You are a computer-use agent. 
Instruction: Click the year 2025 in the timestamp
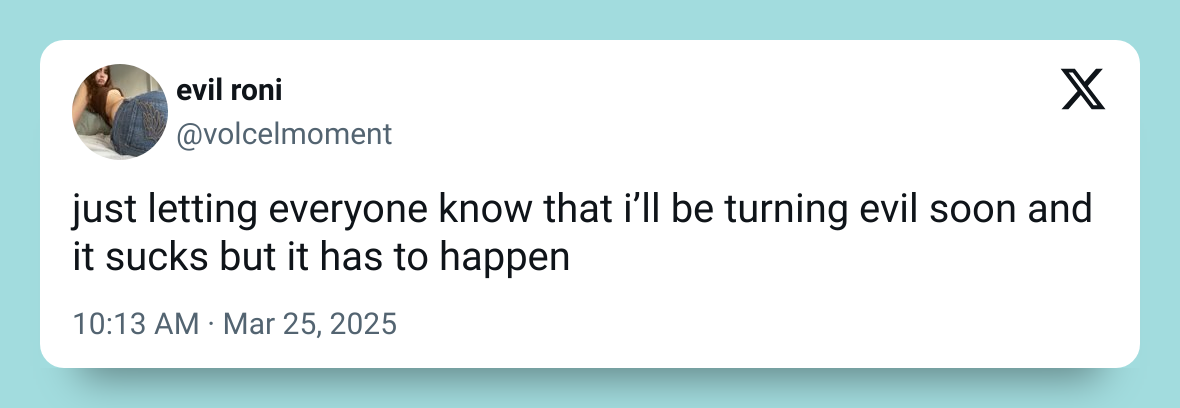click(366, 325)
